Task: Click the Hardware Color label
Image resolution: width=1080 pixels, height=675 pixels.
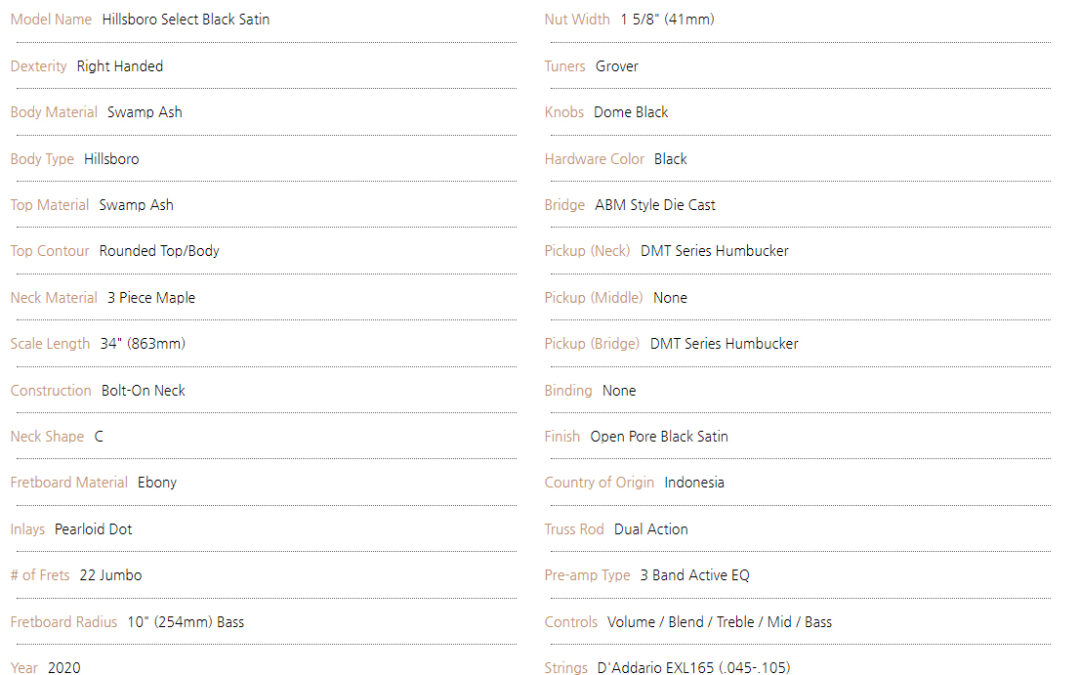Action: [x=594, y=159]
